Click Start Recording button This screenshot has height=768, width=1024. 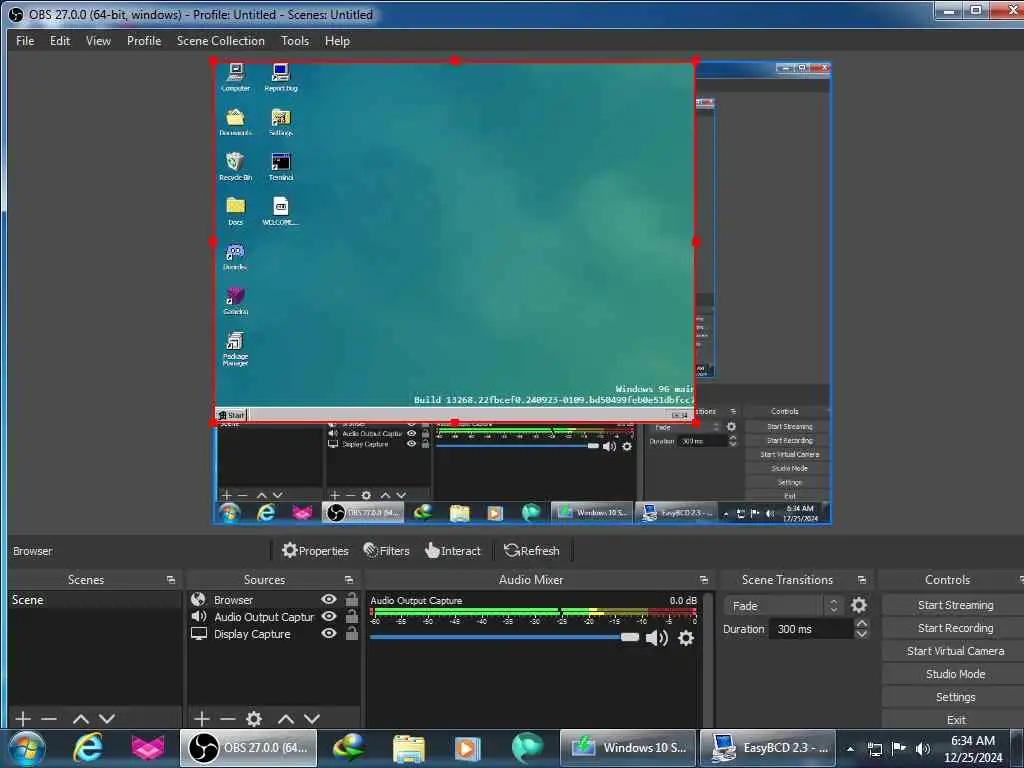tap(955, 628)
